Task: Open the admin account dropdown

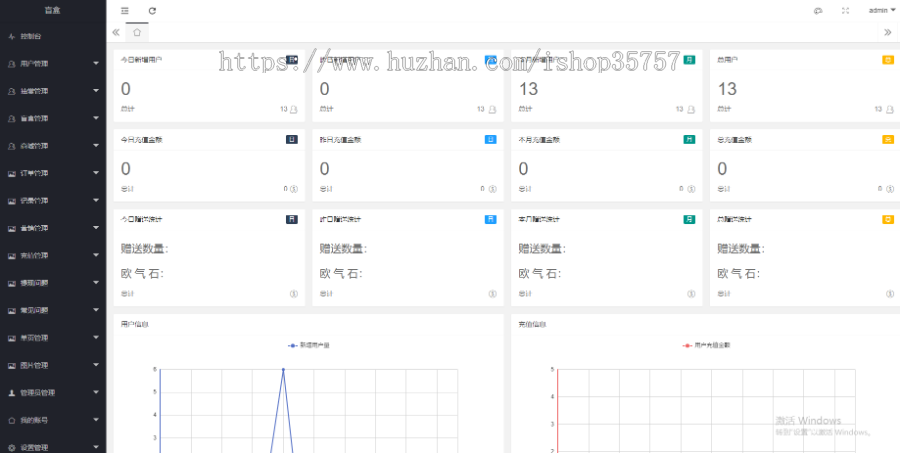Action: [x=882, y=10]
